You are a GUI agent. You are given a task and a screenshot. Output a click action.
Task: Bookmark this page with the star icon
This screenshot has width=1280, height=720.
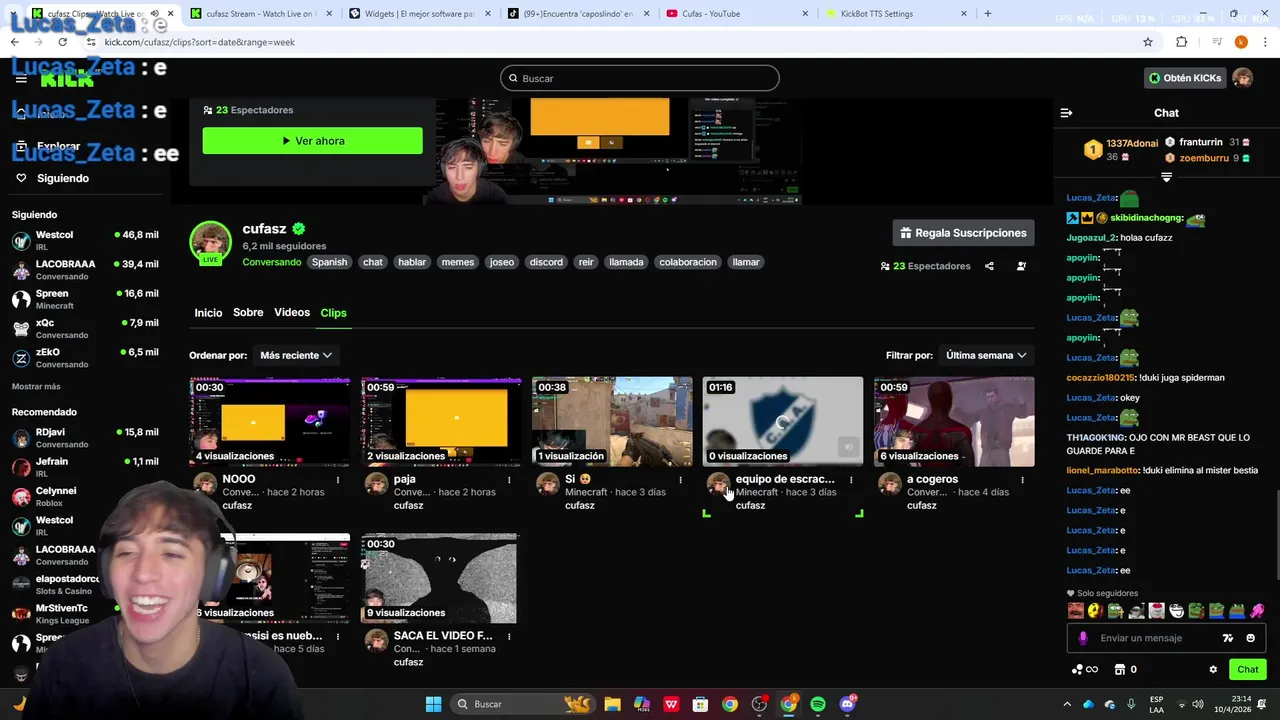tap(1148, 42)
